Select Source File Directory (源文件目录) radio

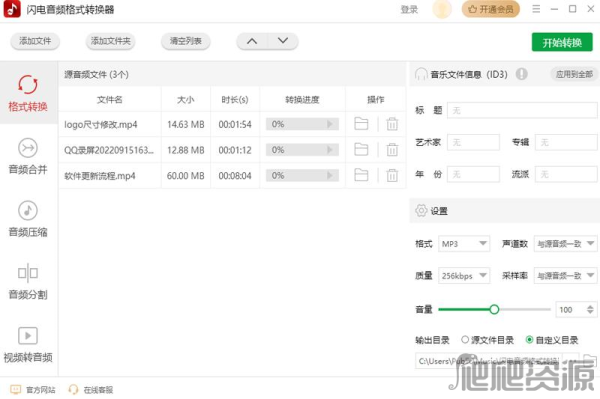coord(465,339)
